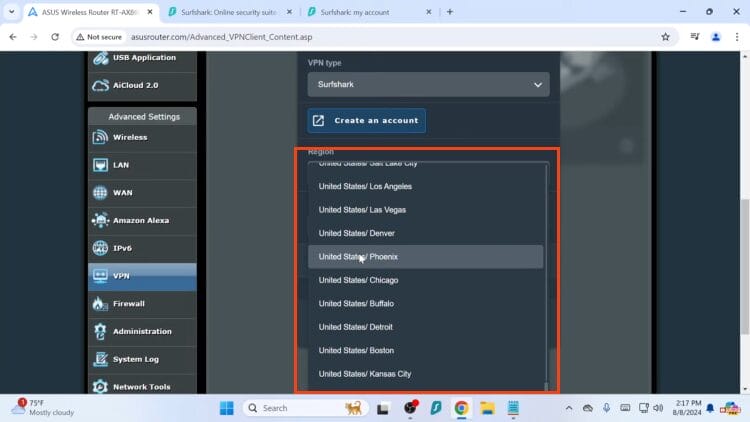Select United States/ Chicago region
This screenshot has width=750, height=422.
coord(425,280)
